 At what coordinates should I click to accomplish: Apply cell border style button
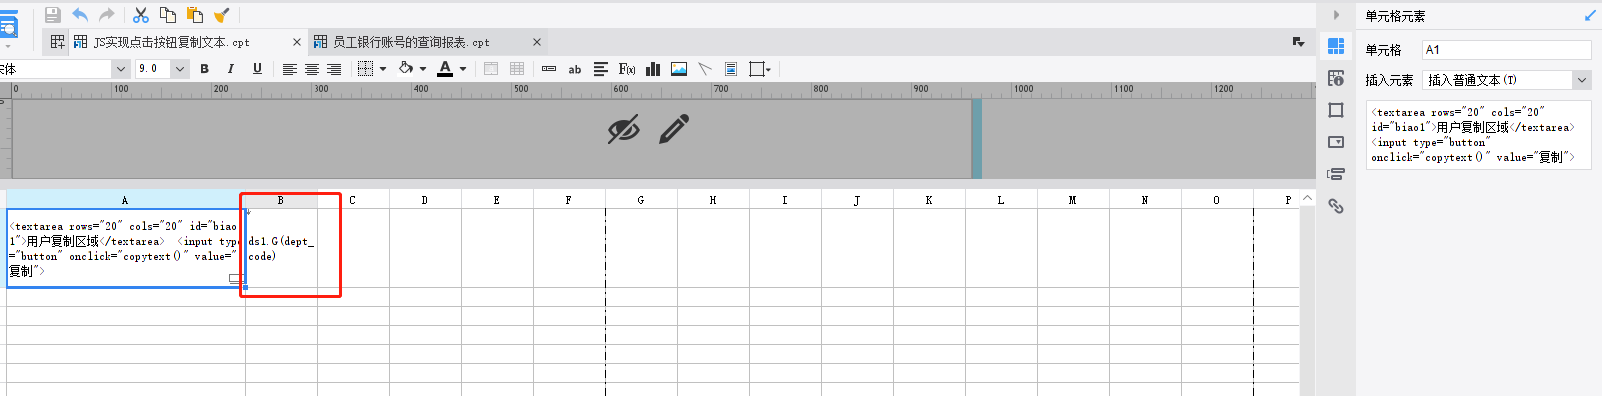coord(366,69)
